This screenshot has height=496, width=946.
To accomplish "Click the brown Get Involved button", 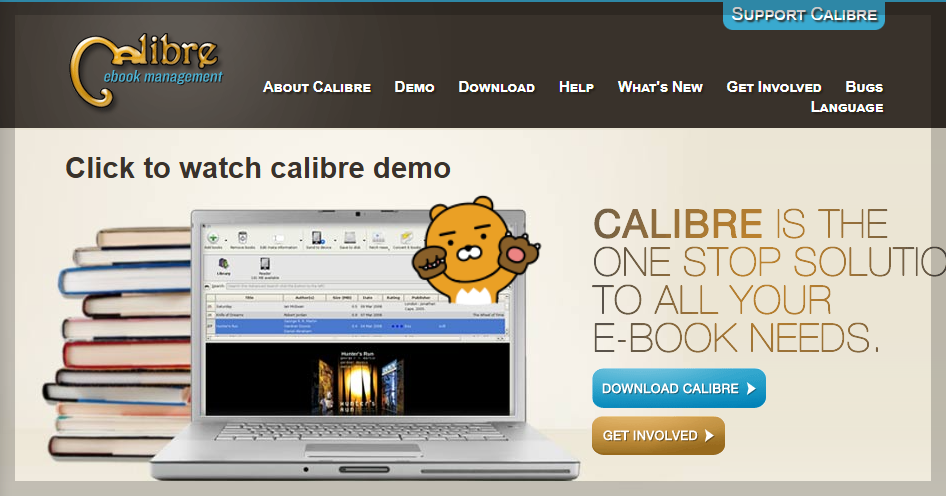I will [658, 436].
